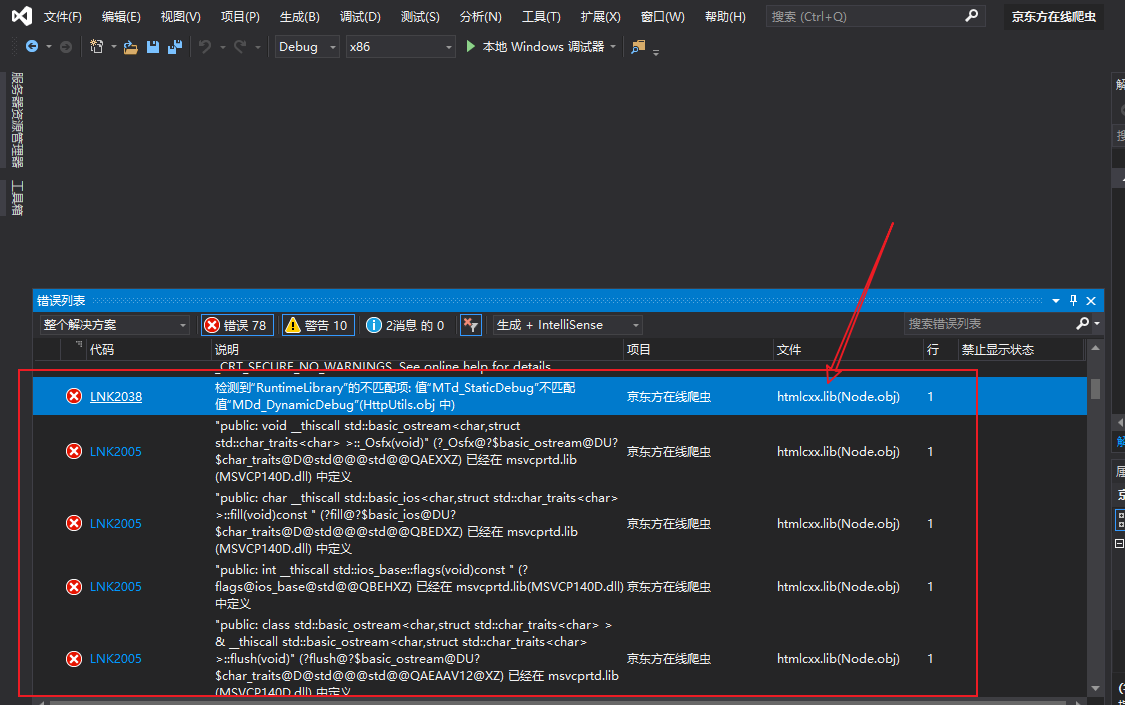Save the current file with Save icon
Screen dimensions: 1125x705
153,47
